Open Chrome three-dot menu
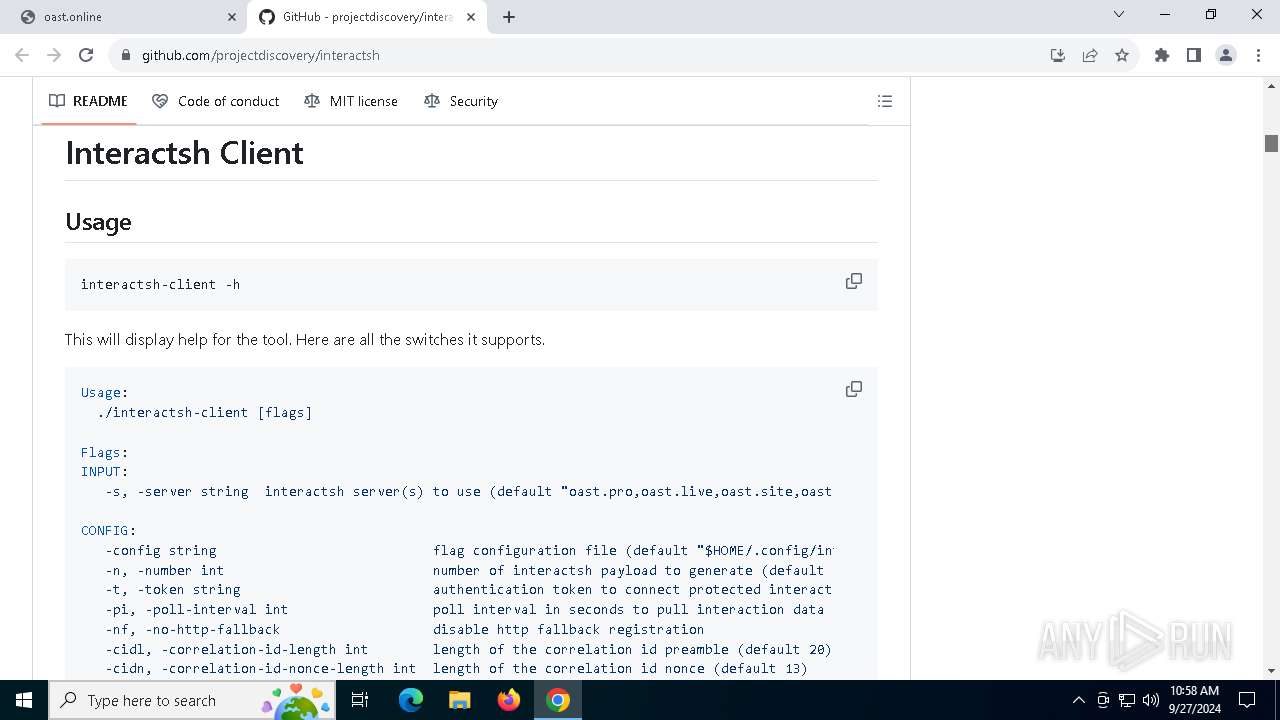The width and height of the screenshot is (1280, 720). click(x=1258, y=55)
